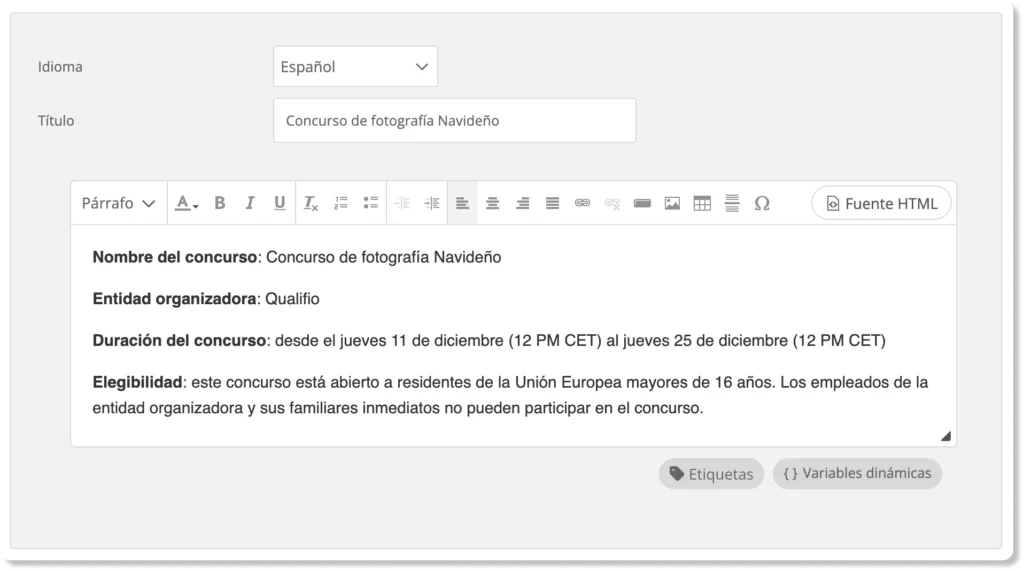Viewport: 1024px width, 571px height.
Task: Justify the text
Action: coord(552,203)
